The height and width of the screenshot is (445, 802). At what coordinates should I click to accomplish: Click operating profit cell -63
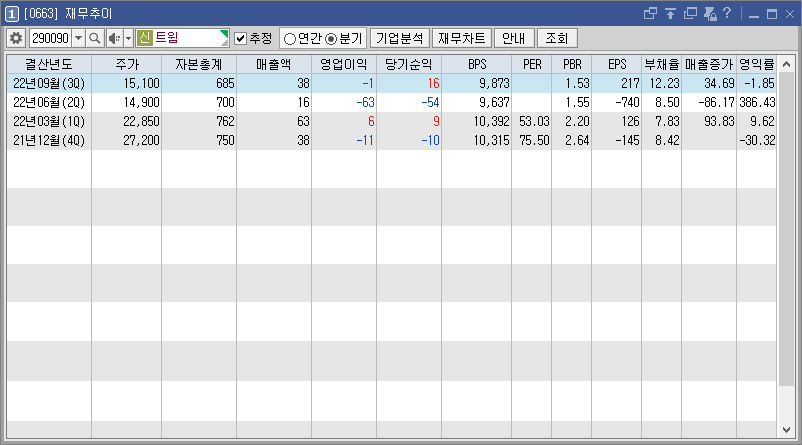pyautogui.click(x=344, y=102)
